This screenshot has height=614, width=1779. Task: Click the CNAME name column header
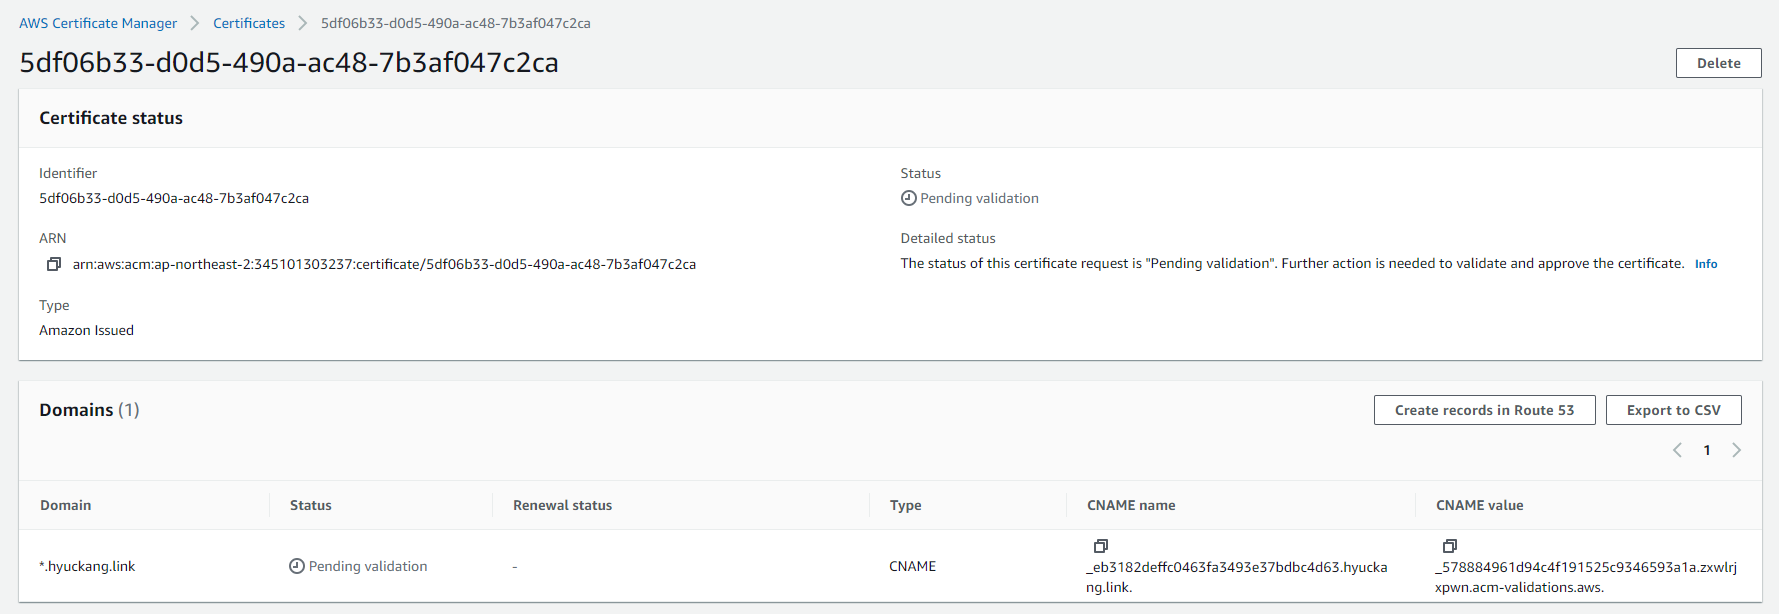click(1131, 505)
